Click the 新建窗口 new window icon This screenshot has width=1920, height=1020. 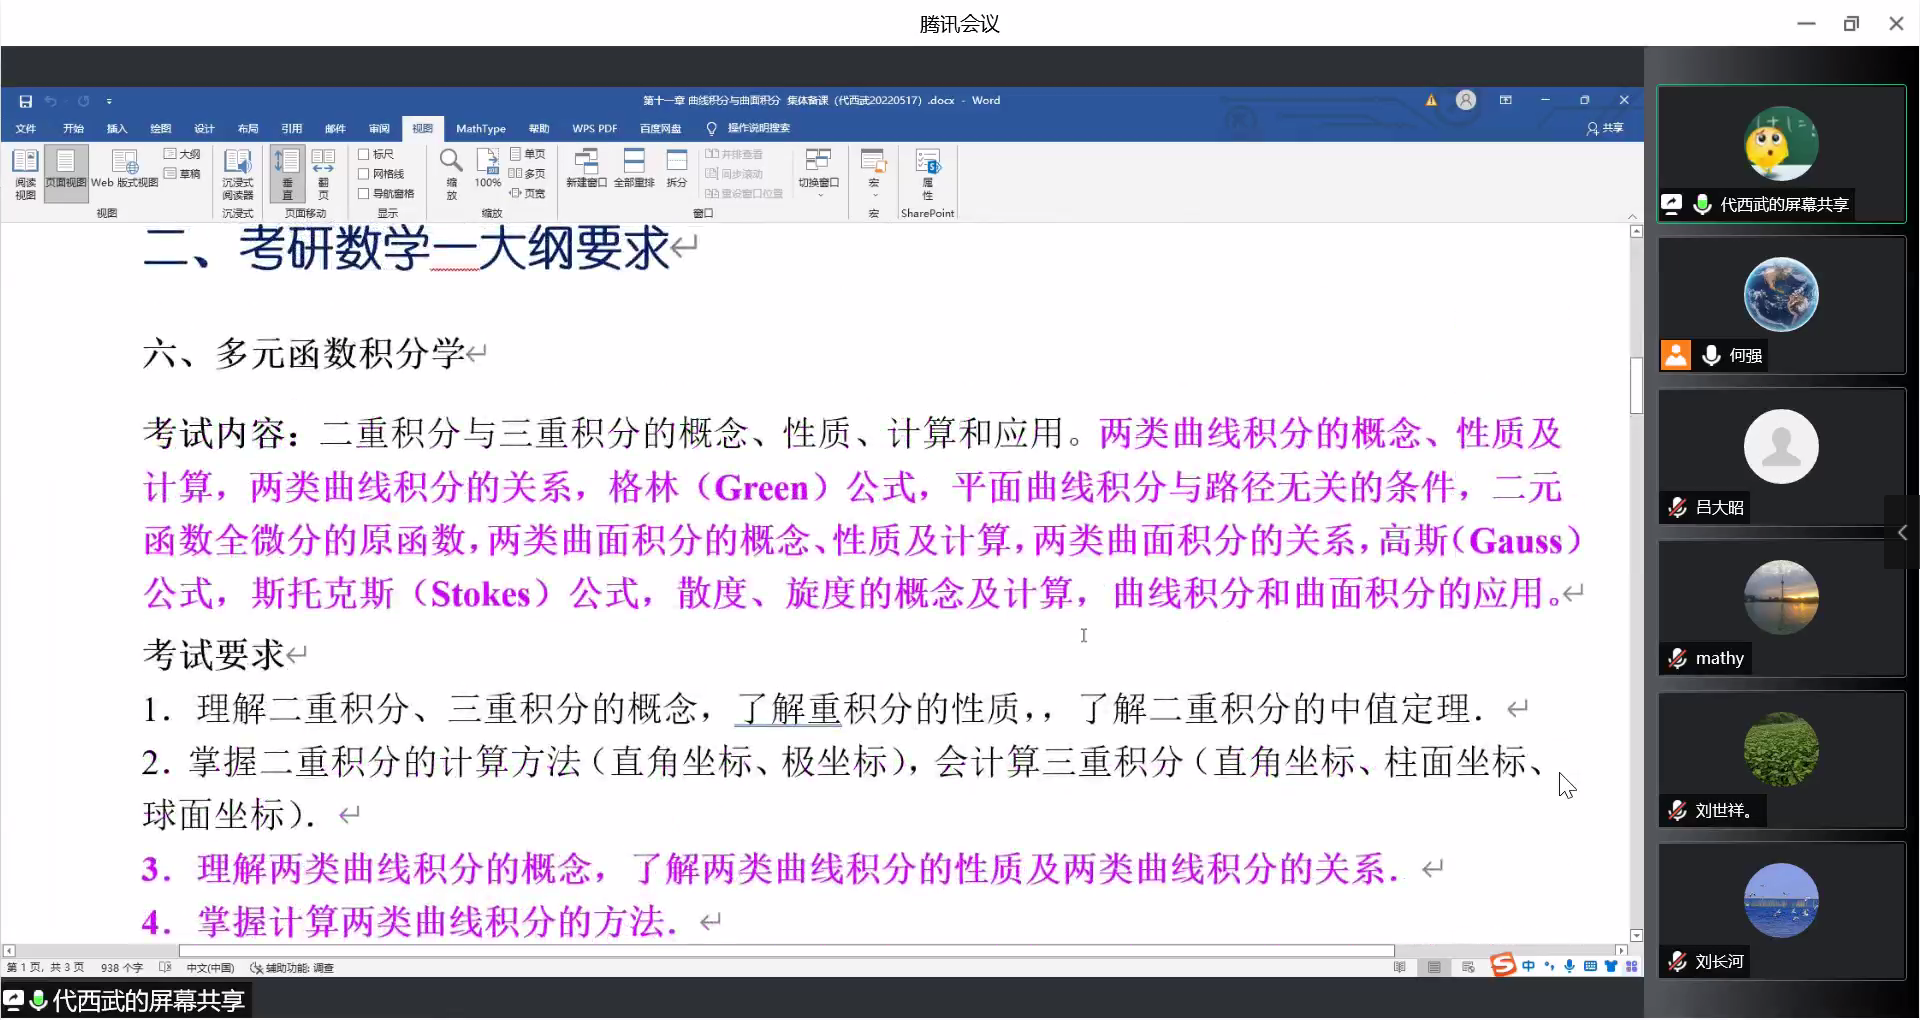pyautogui.click(x=586, y=168)
